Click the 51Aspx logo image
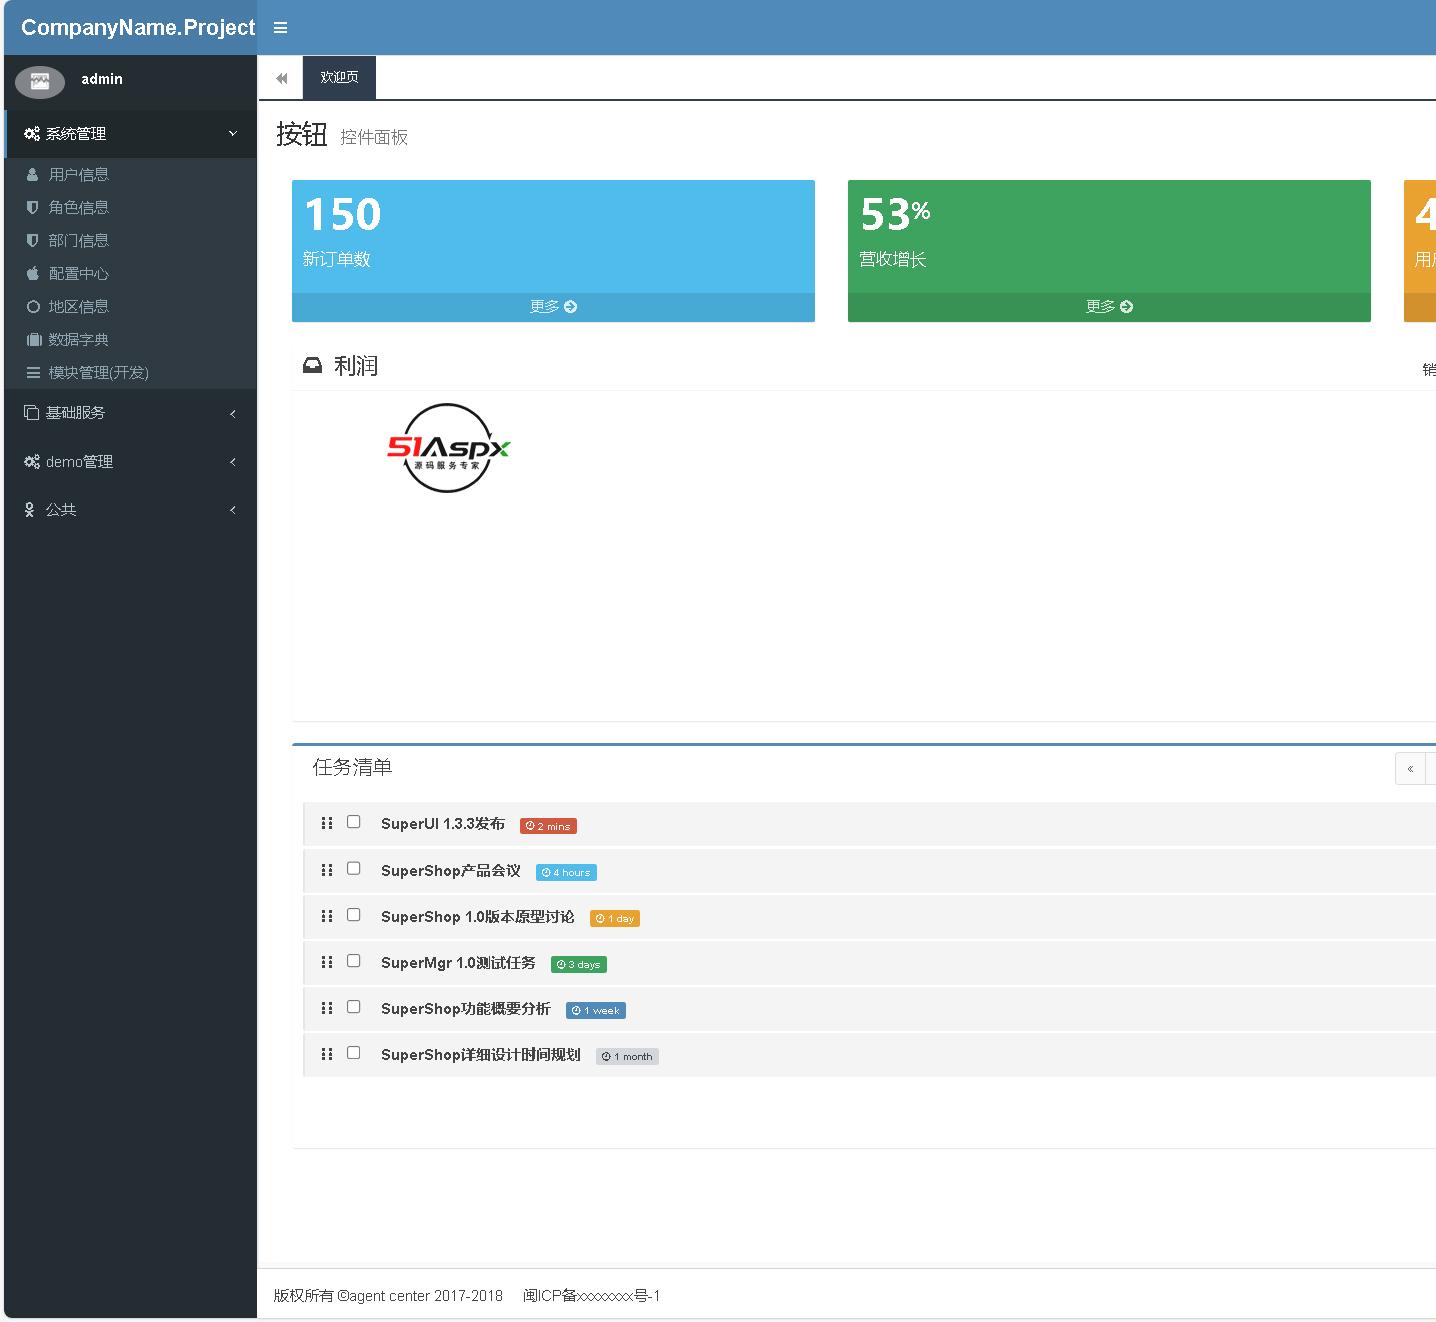 (448, 448)
